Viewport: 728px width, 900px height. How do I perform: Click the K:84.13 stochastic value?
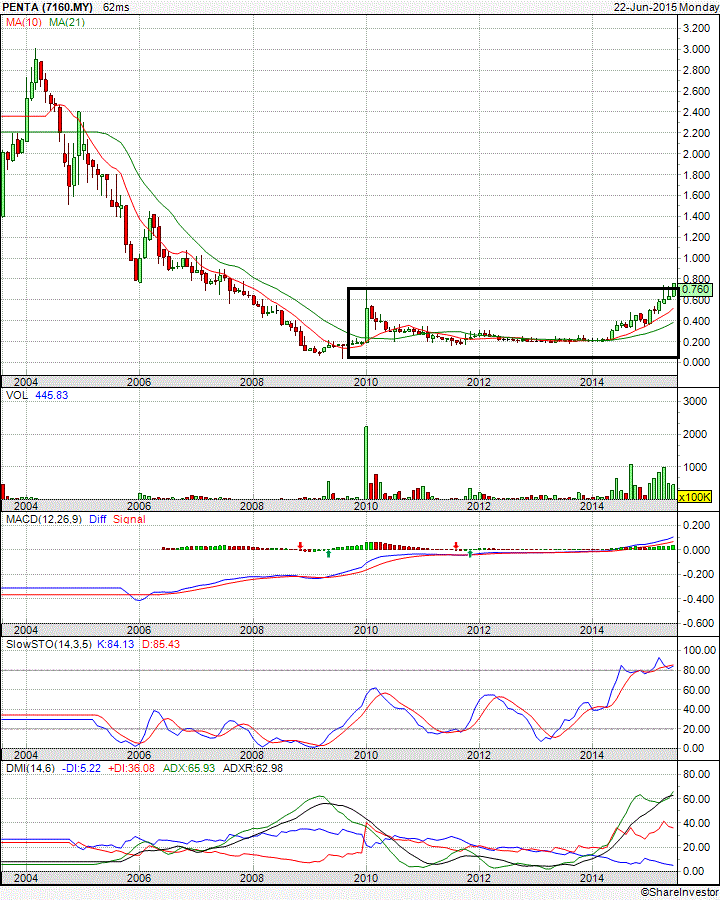tap(115, 644)
